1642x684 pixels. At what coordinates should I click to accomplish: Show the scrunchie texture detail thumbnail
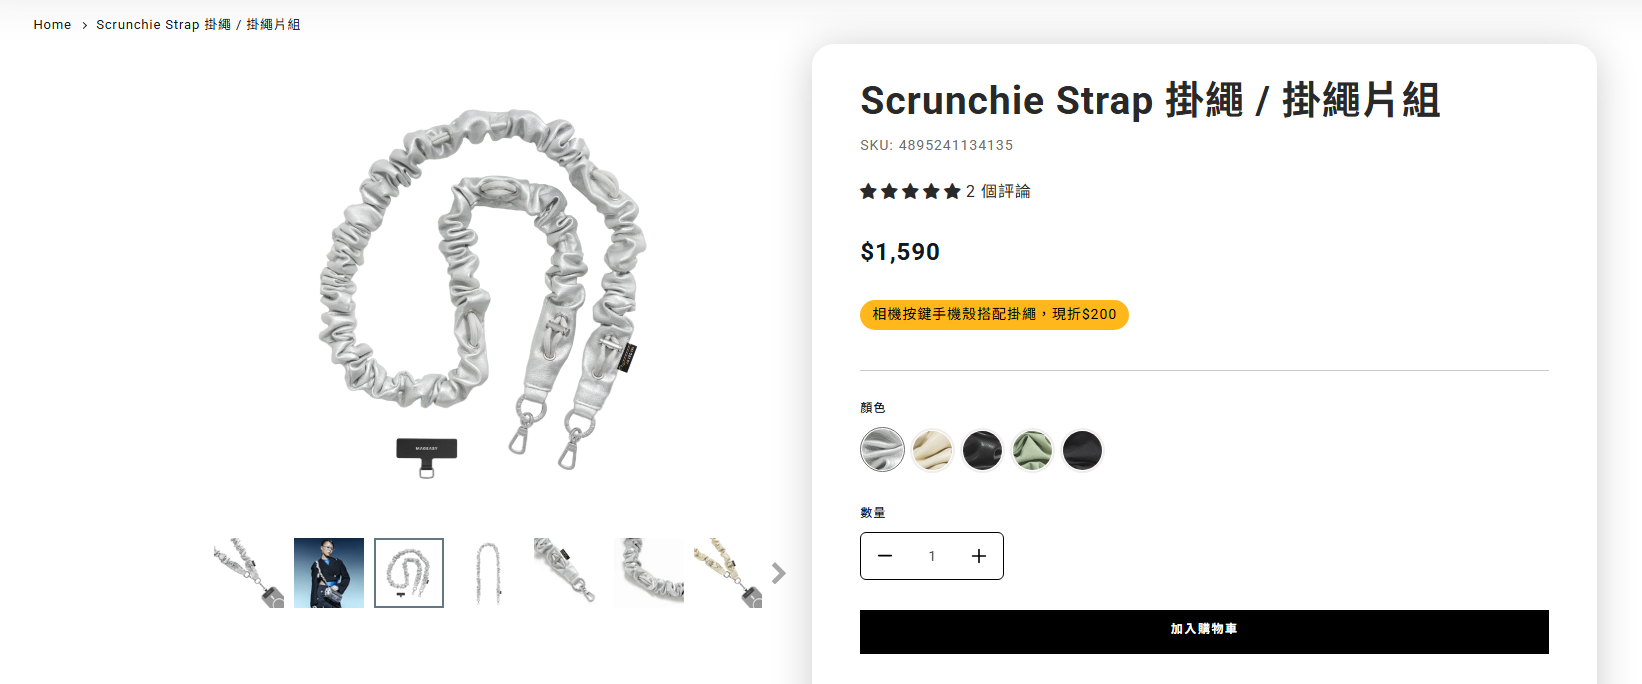[x=649, y=573]
